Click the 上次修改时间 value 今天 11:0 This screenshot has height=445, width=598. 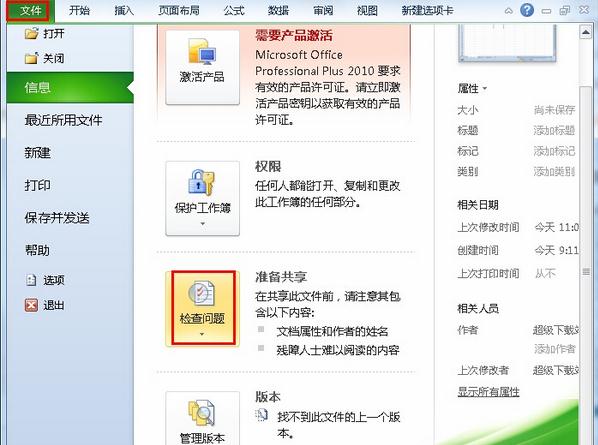(556, 228)
